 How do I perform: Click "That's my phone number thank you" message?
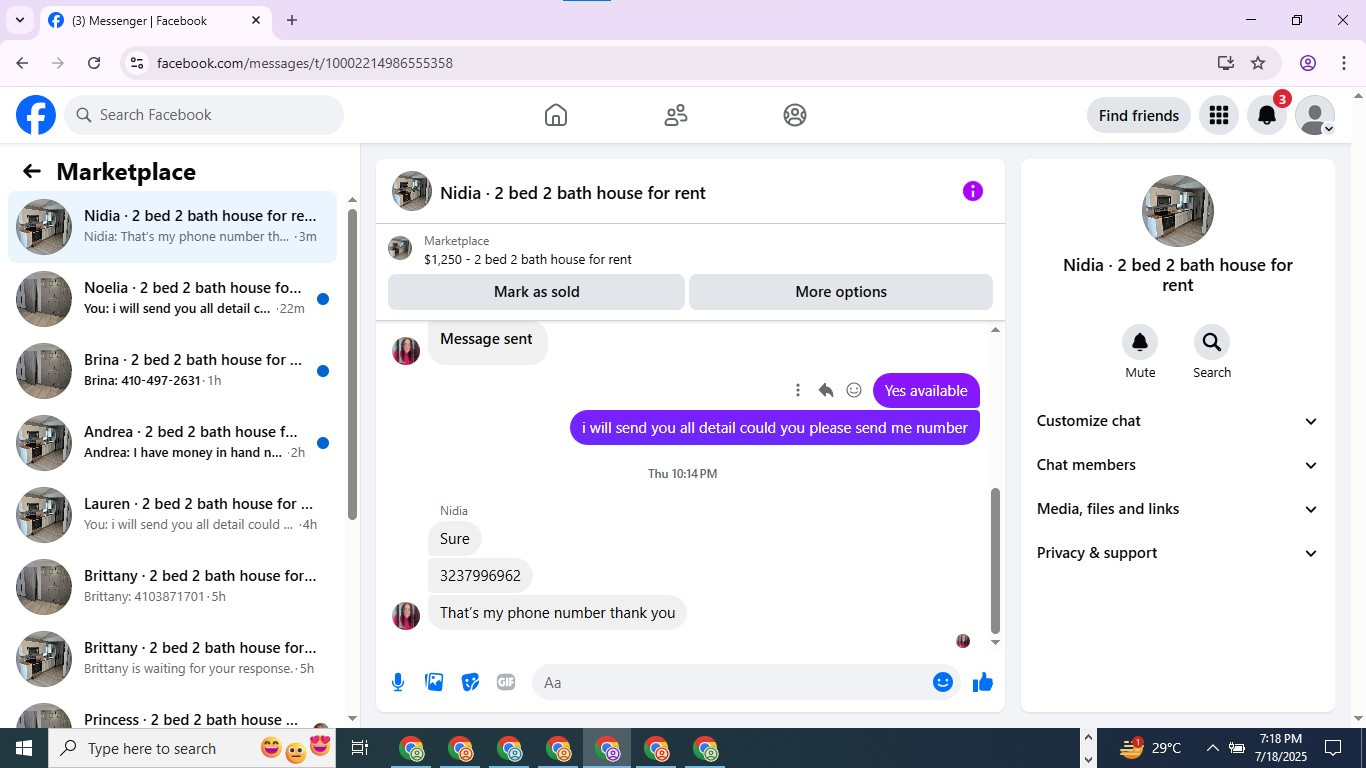pos(558,613)
